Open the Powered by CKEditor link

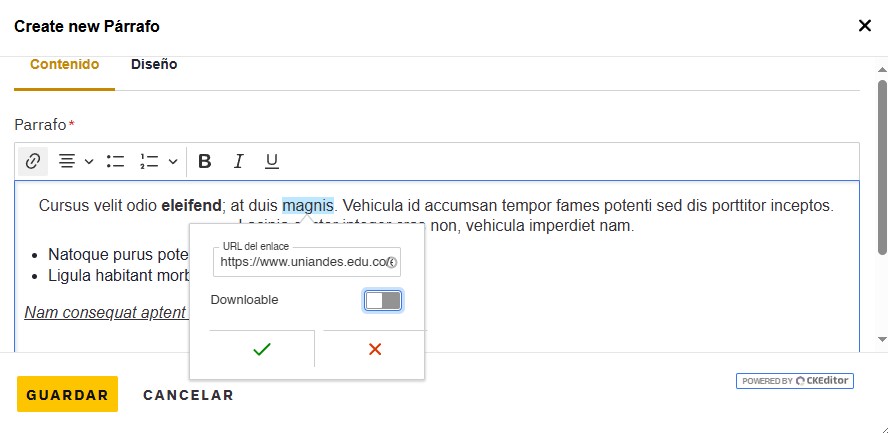pos(795,381)
